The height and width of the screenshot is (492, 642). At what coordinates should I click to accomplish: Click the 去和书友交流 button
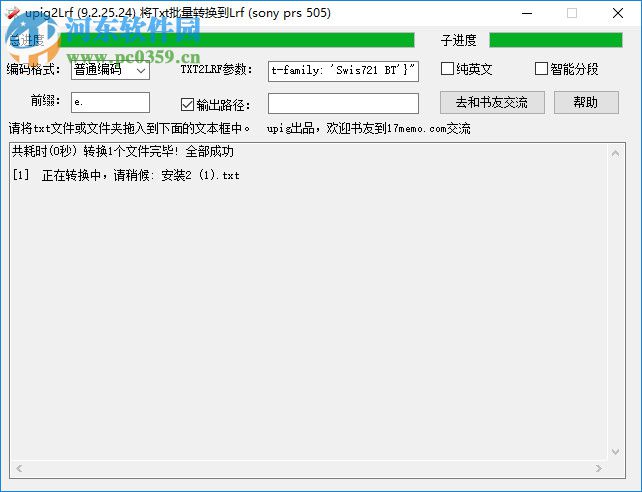[x=492, y=102]
